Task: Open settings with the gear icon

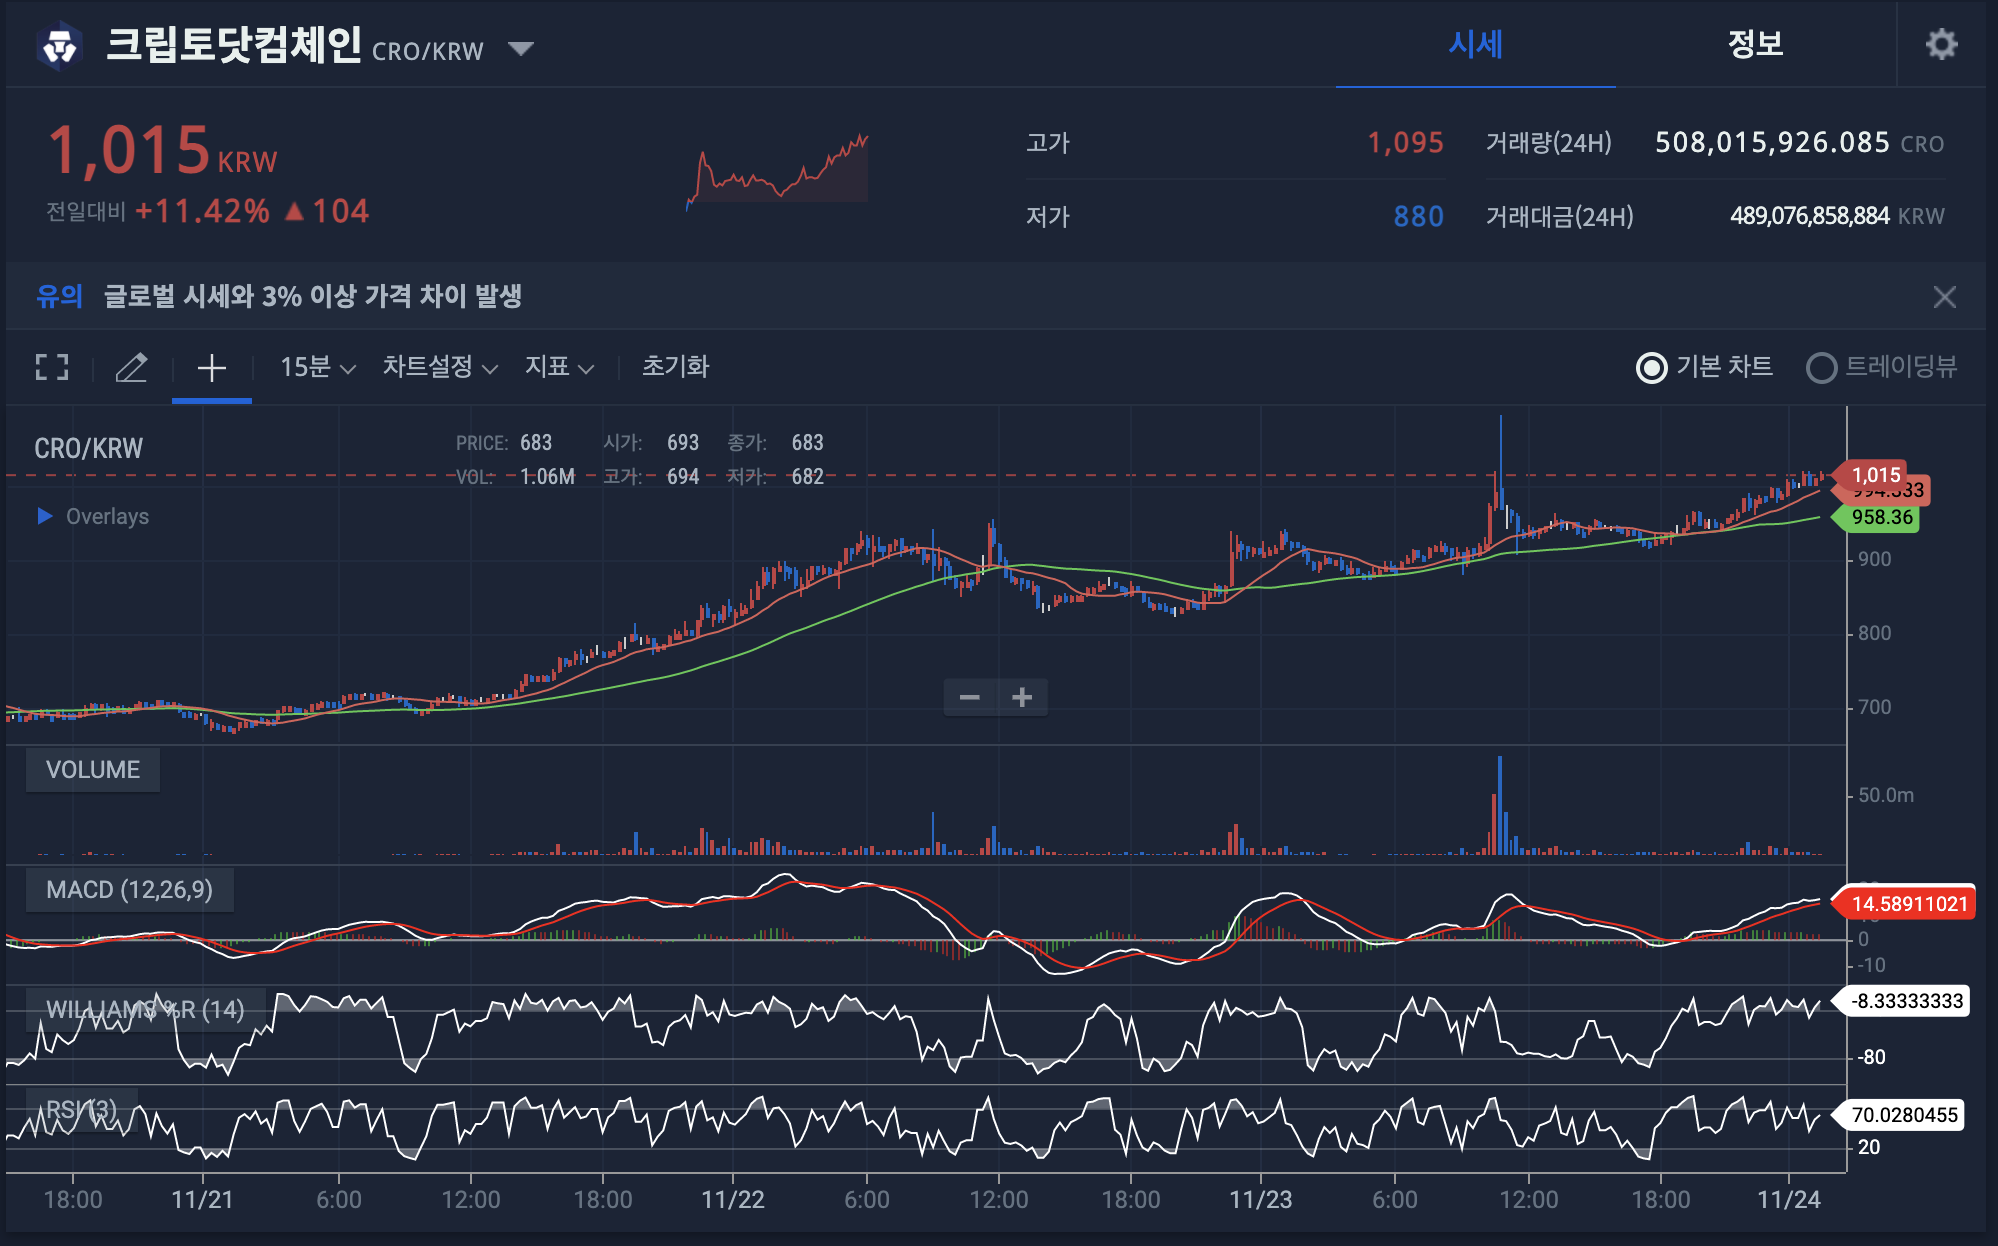Action: [x=1941, y=44]
